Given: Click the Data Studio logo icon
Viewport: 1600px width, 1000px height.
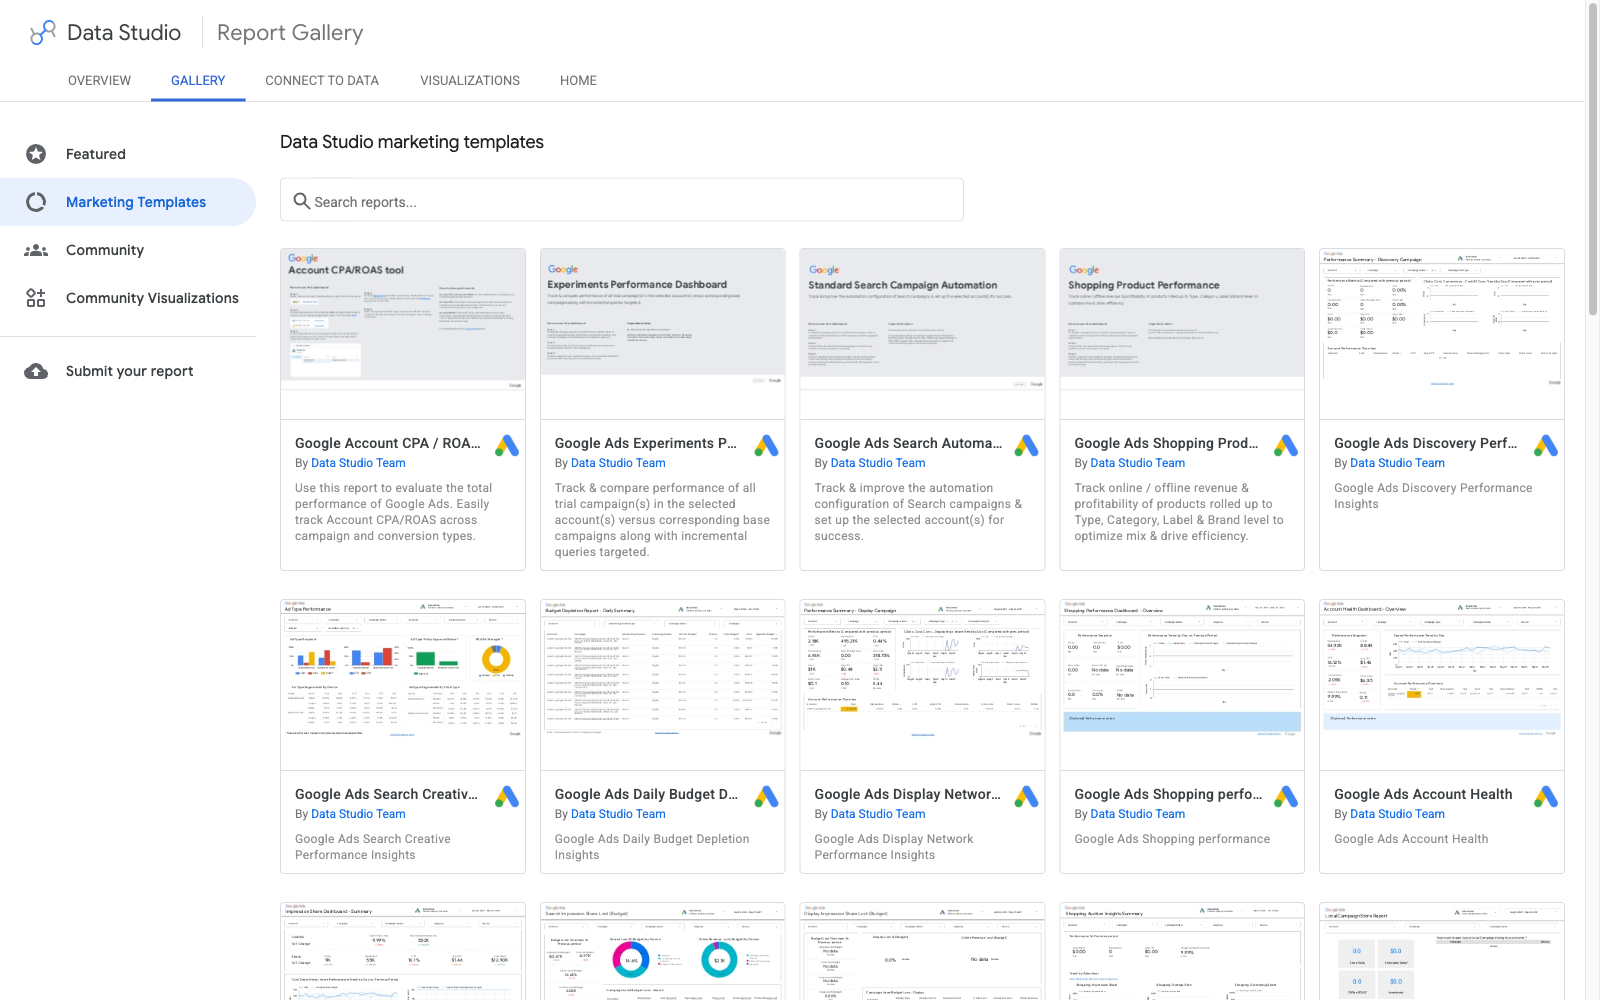Looking at the screenshot, I should (42, 33).
